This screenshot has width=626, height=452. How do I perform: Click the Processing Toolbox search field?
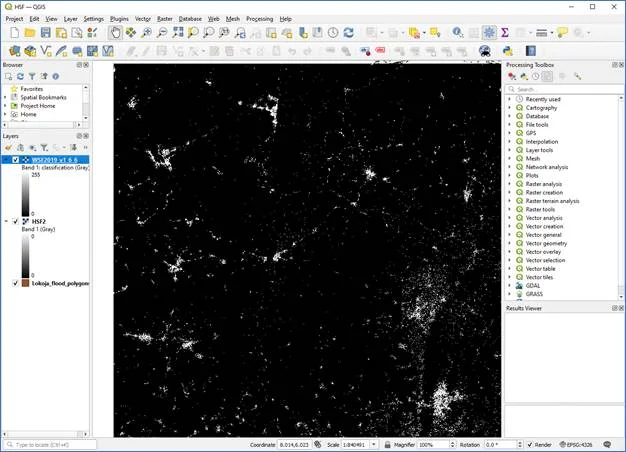click(x=560, y=89)
